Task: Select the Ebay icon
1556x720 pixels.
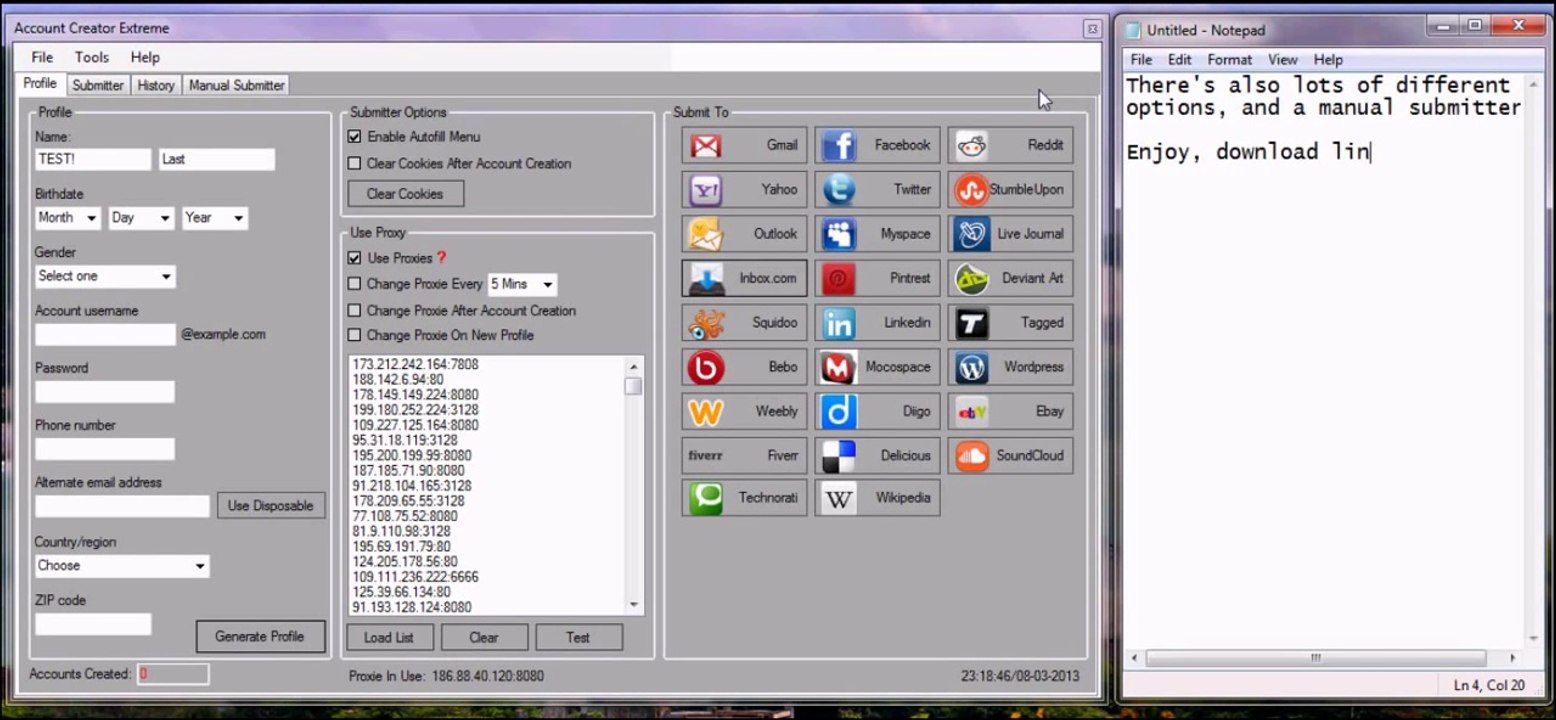Action: [971, 411]
